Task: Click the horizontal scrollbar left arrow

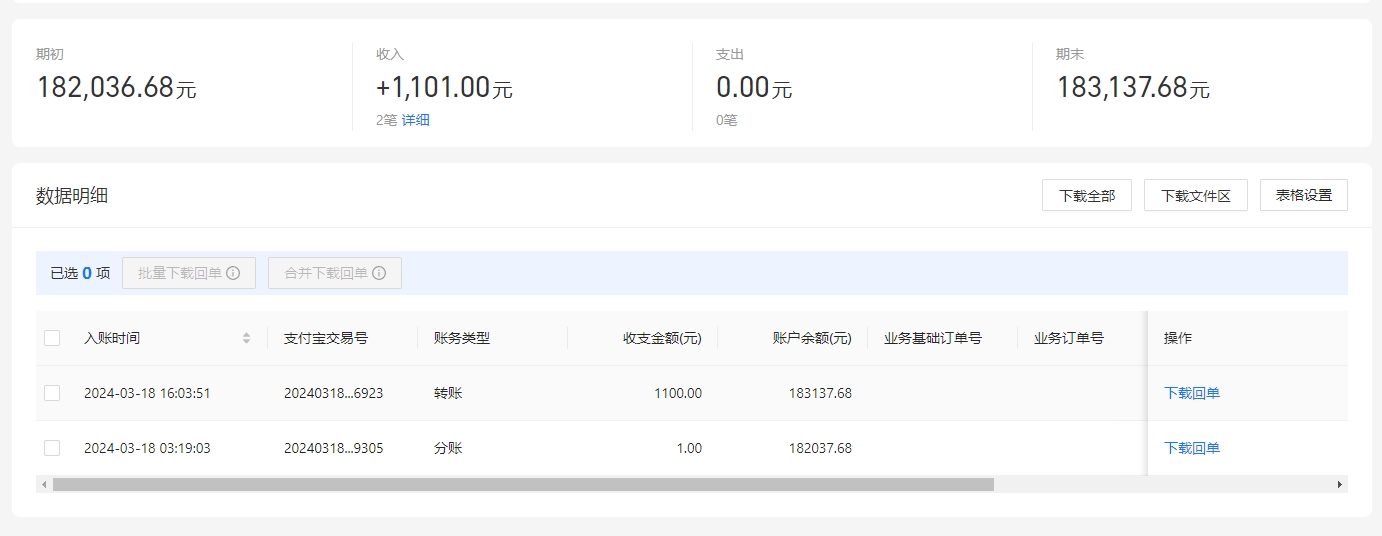Action: [43, 484]
